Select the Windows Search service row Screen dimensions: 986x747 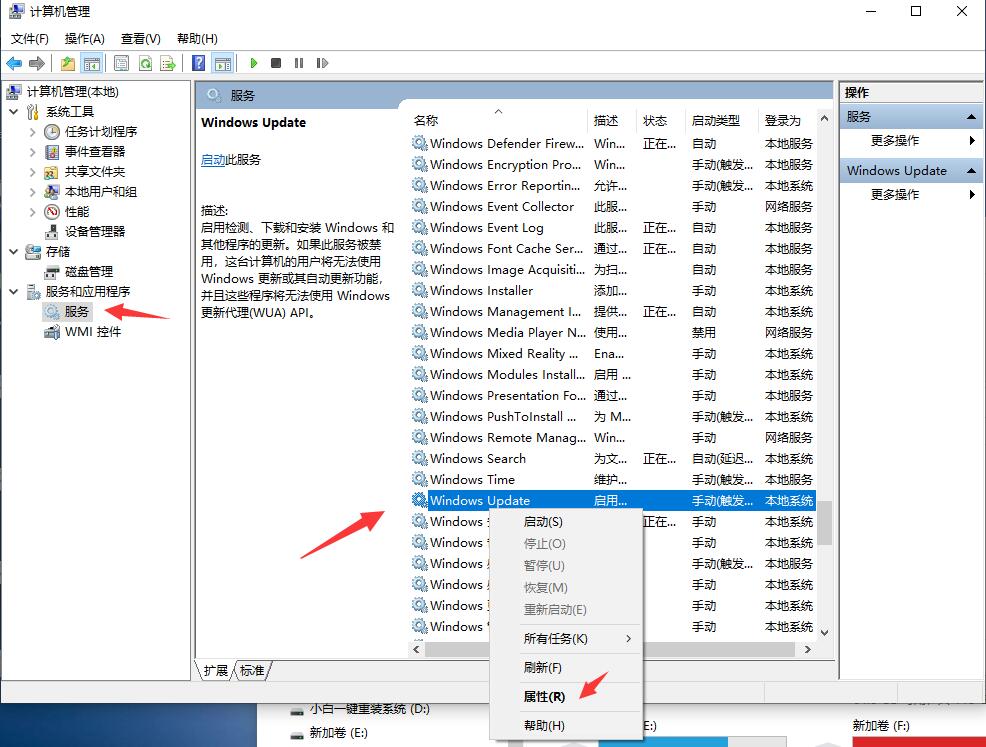pyautogui.click(x=613, y=459)
